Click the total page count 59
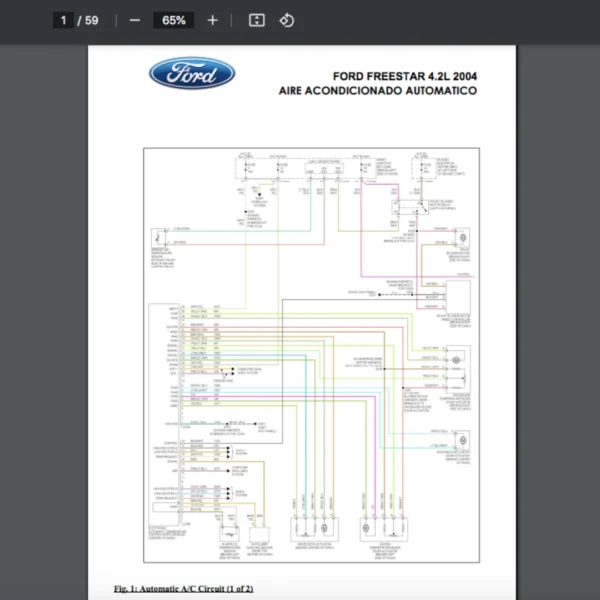This screenshot has width=600, height=600. click(90, 20)
